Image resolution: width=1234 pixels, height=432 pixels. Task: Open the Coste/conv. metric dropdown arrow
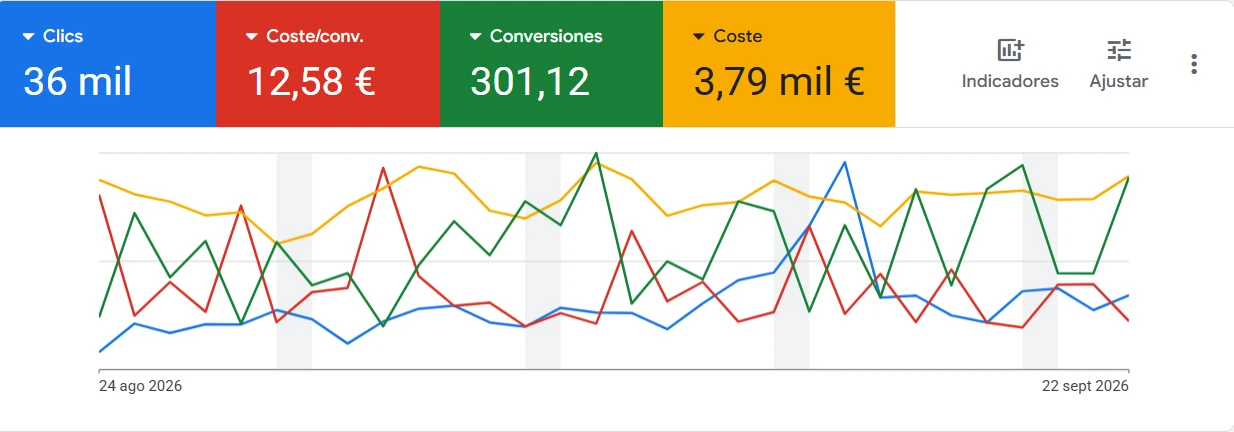[x=252, y=37]
